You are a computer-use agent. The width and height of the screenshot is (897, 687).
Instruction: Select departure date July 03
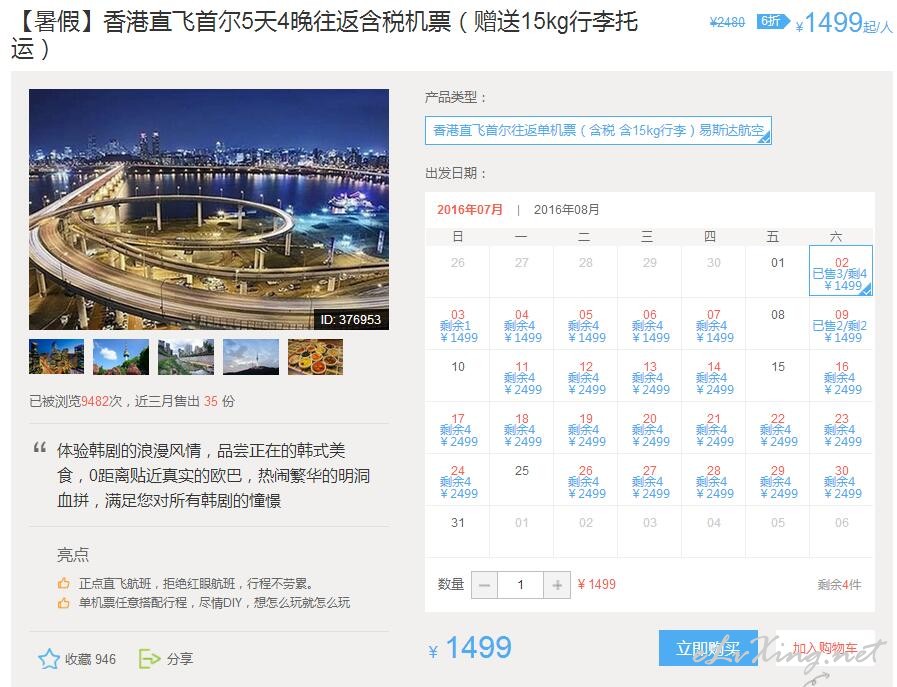[458, 324]
